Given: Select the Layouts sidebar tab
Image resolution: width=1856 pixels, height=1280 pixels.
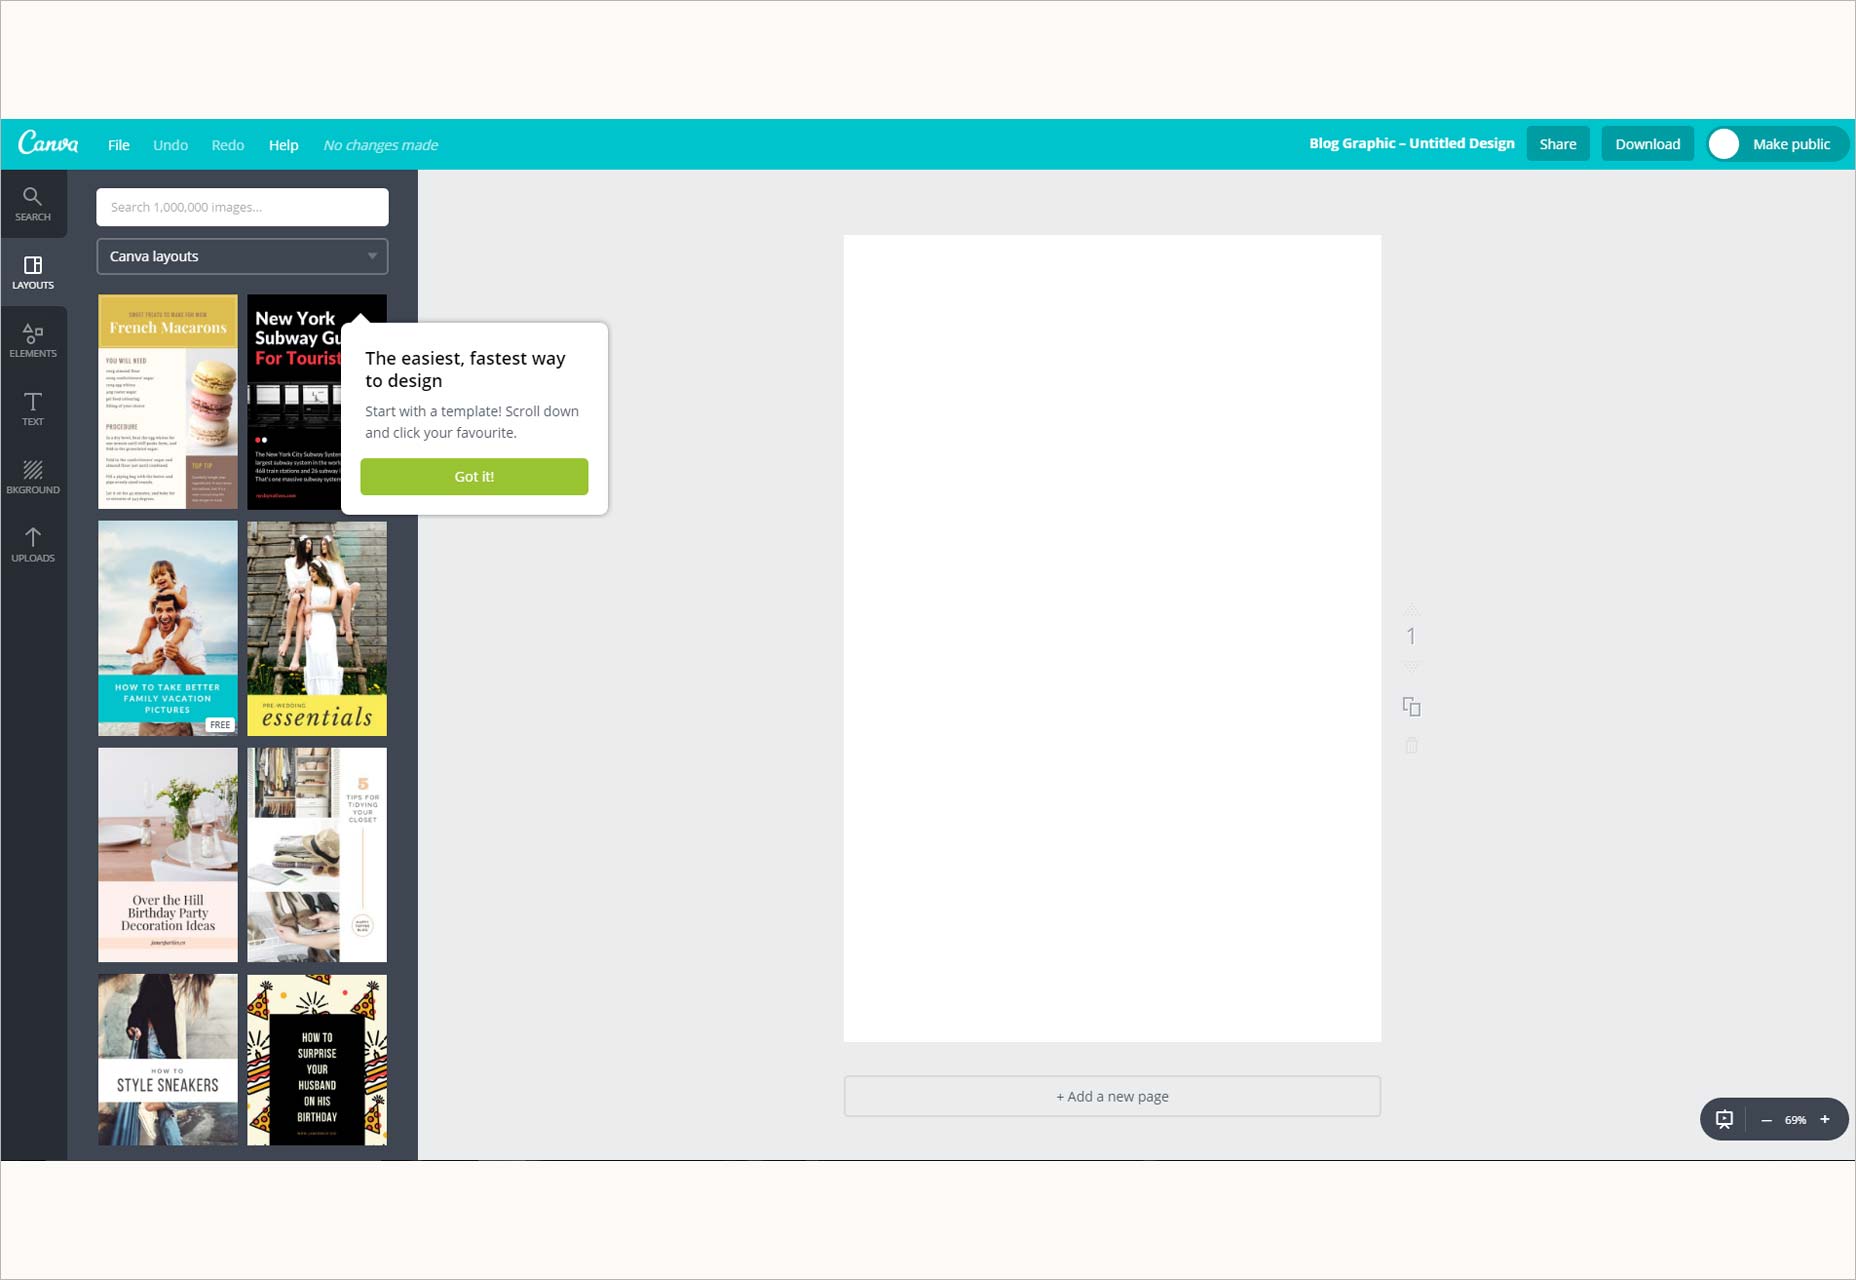Looking at the screenshot, I should coord(33,272).
